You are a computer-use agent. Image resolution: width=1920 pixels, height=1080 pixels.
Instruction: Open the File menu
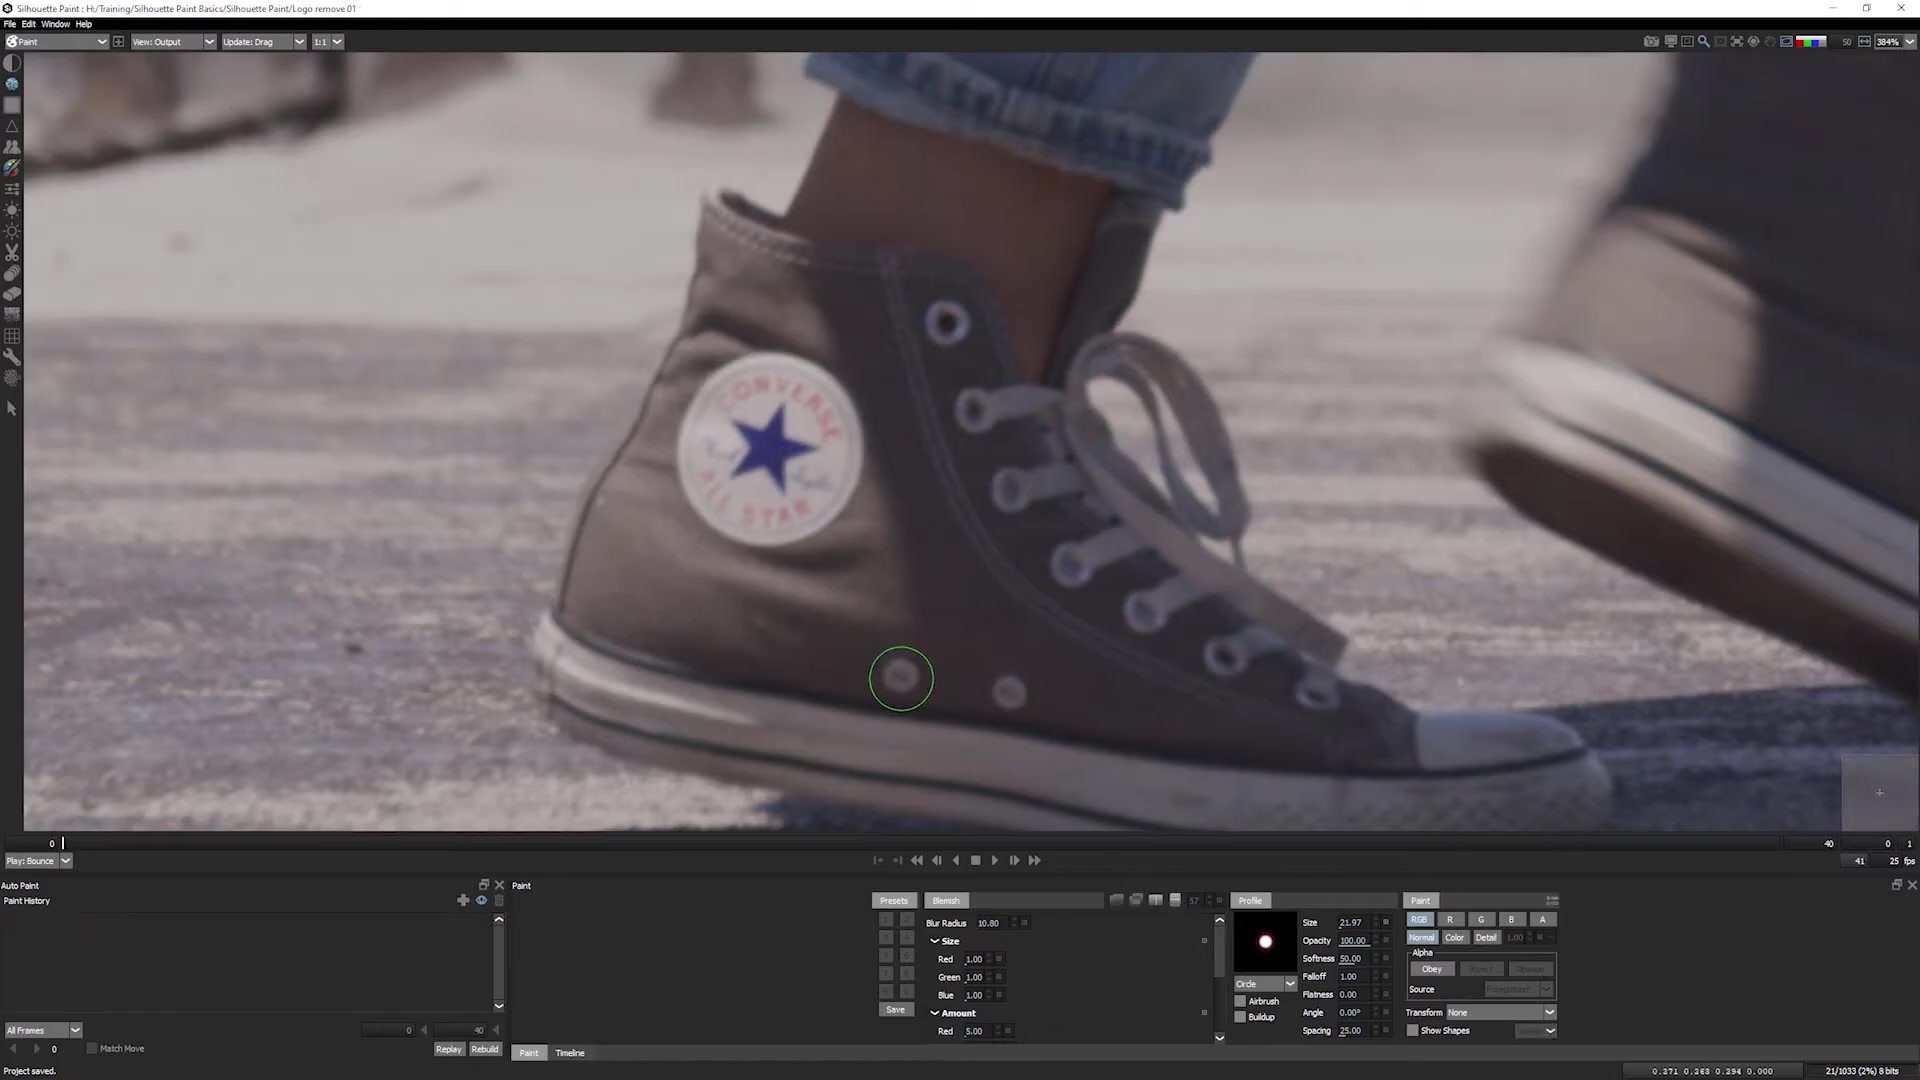[10, 24]
